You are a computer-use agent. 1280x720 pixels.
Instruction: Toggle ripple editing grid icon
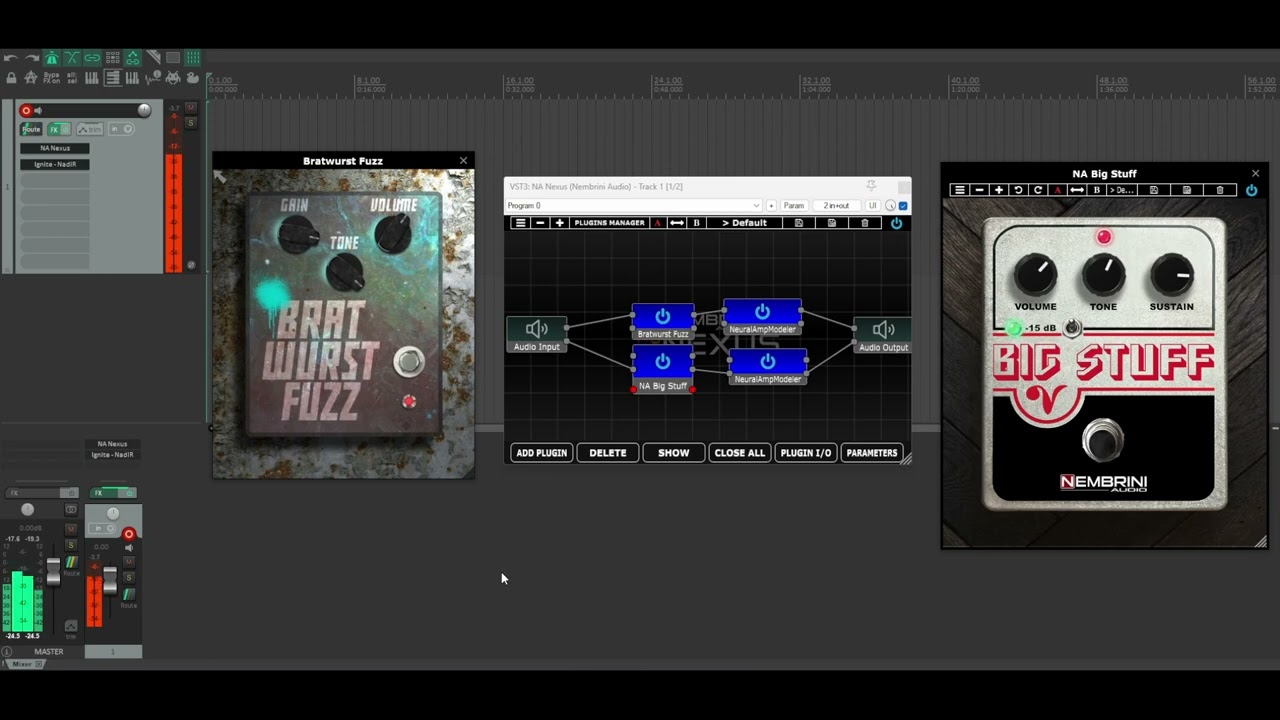tap(113, 58)
